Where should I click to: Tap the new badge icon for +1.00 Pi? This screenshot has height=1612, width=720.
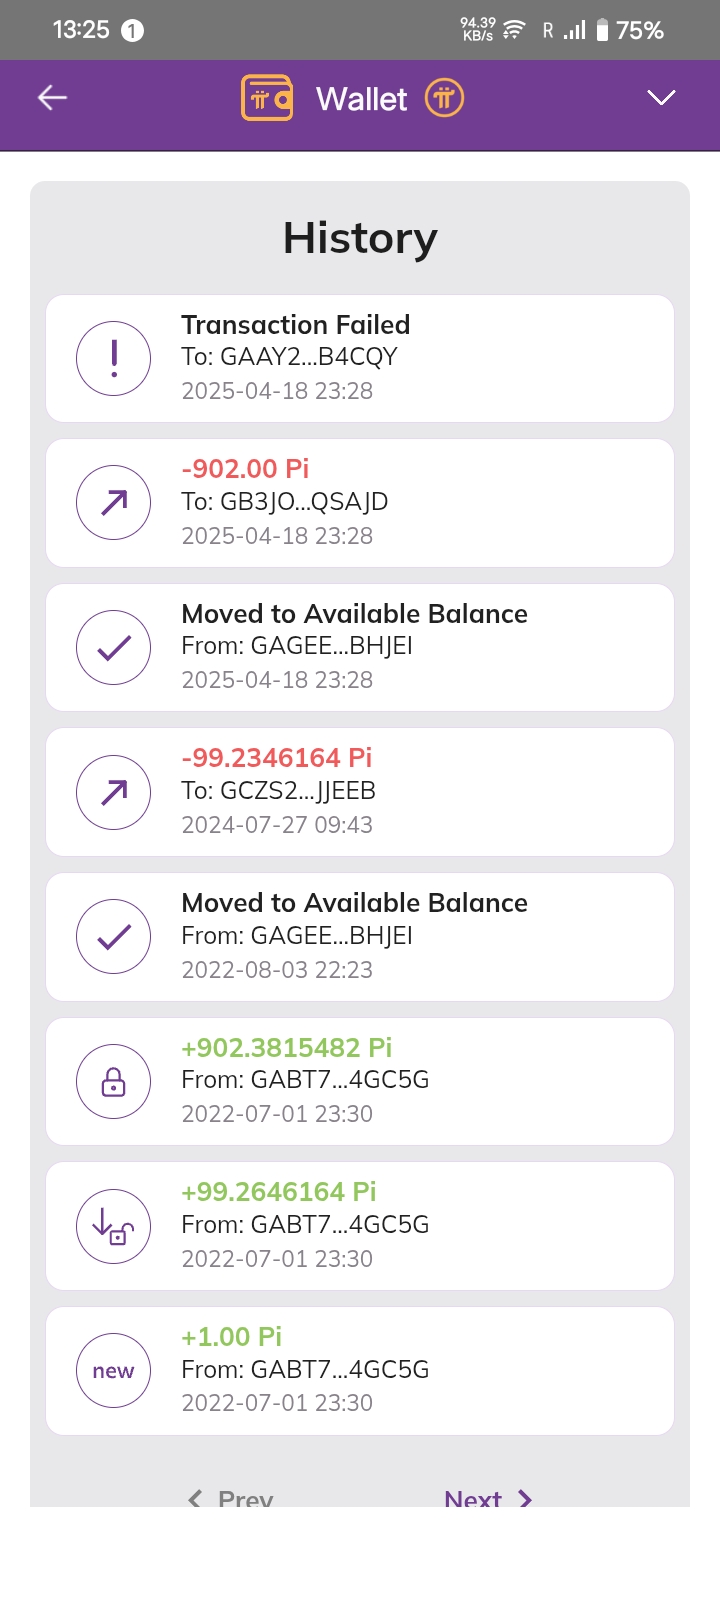point(114,1371)
